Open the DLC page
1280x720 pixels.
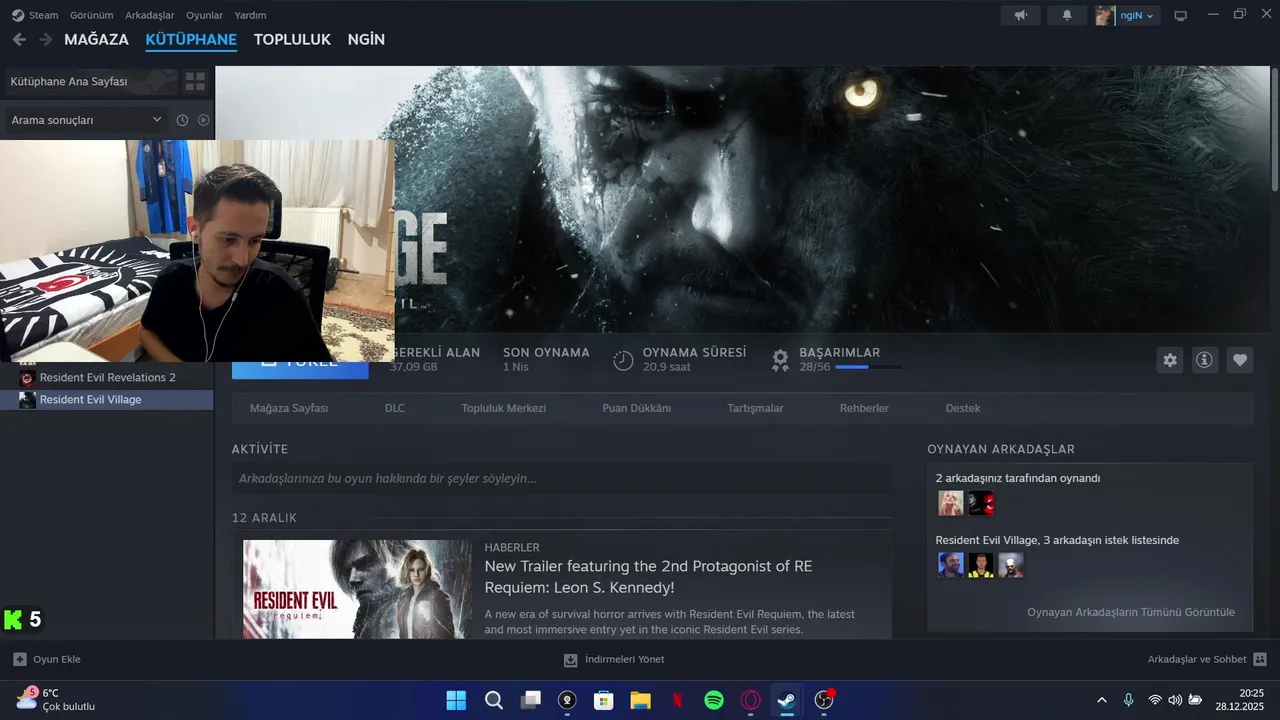point(395,408)
